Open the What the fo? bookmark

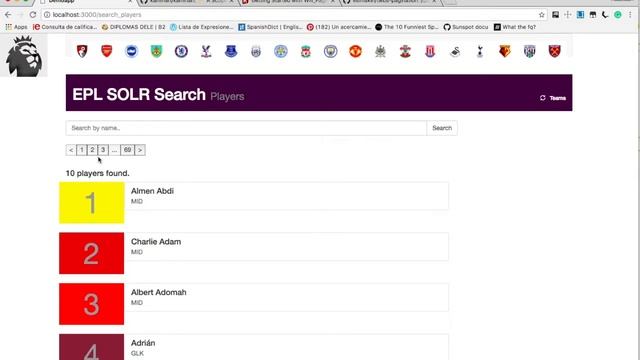point(515,27)
